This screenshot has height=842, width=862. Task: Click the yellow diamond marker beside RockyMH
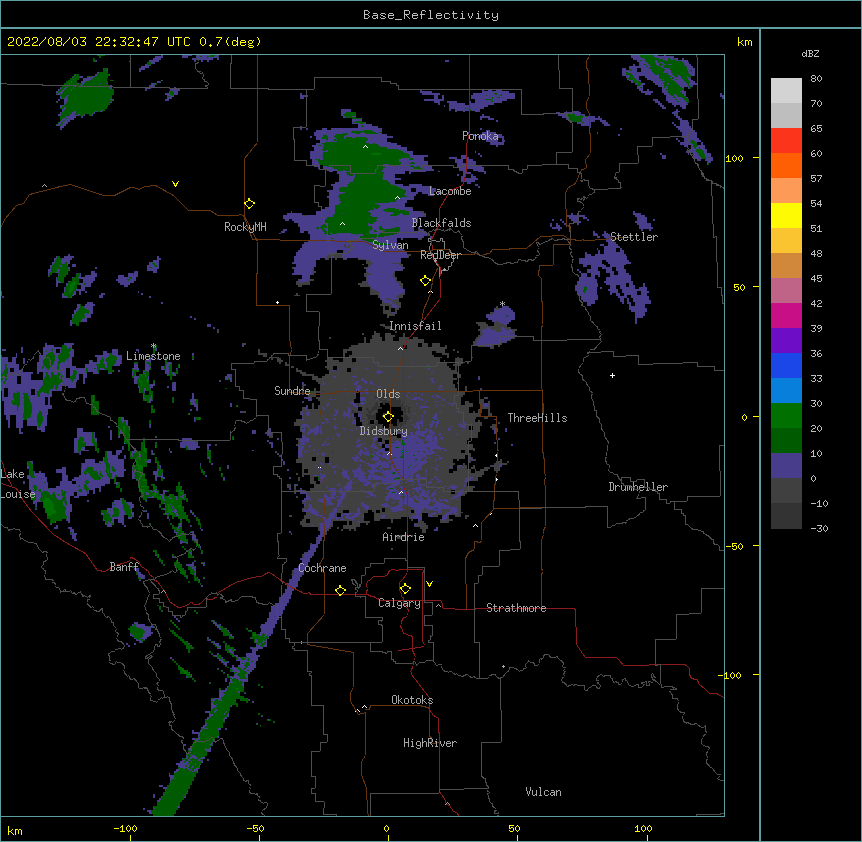[250, 204]
